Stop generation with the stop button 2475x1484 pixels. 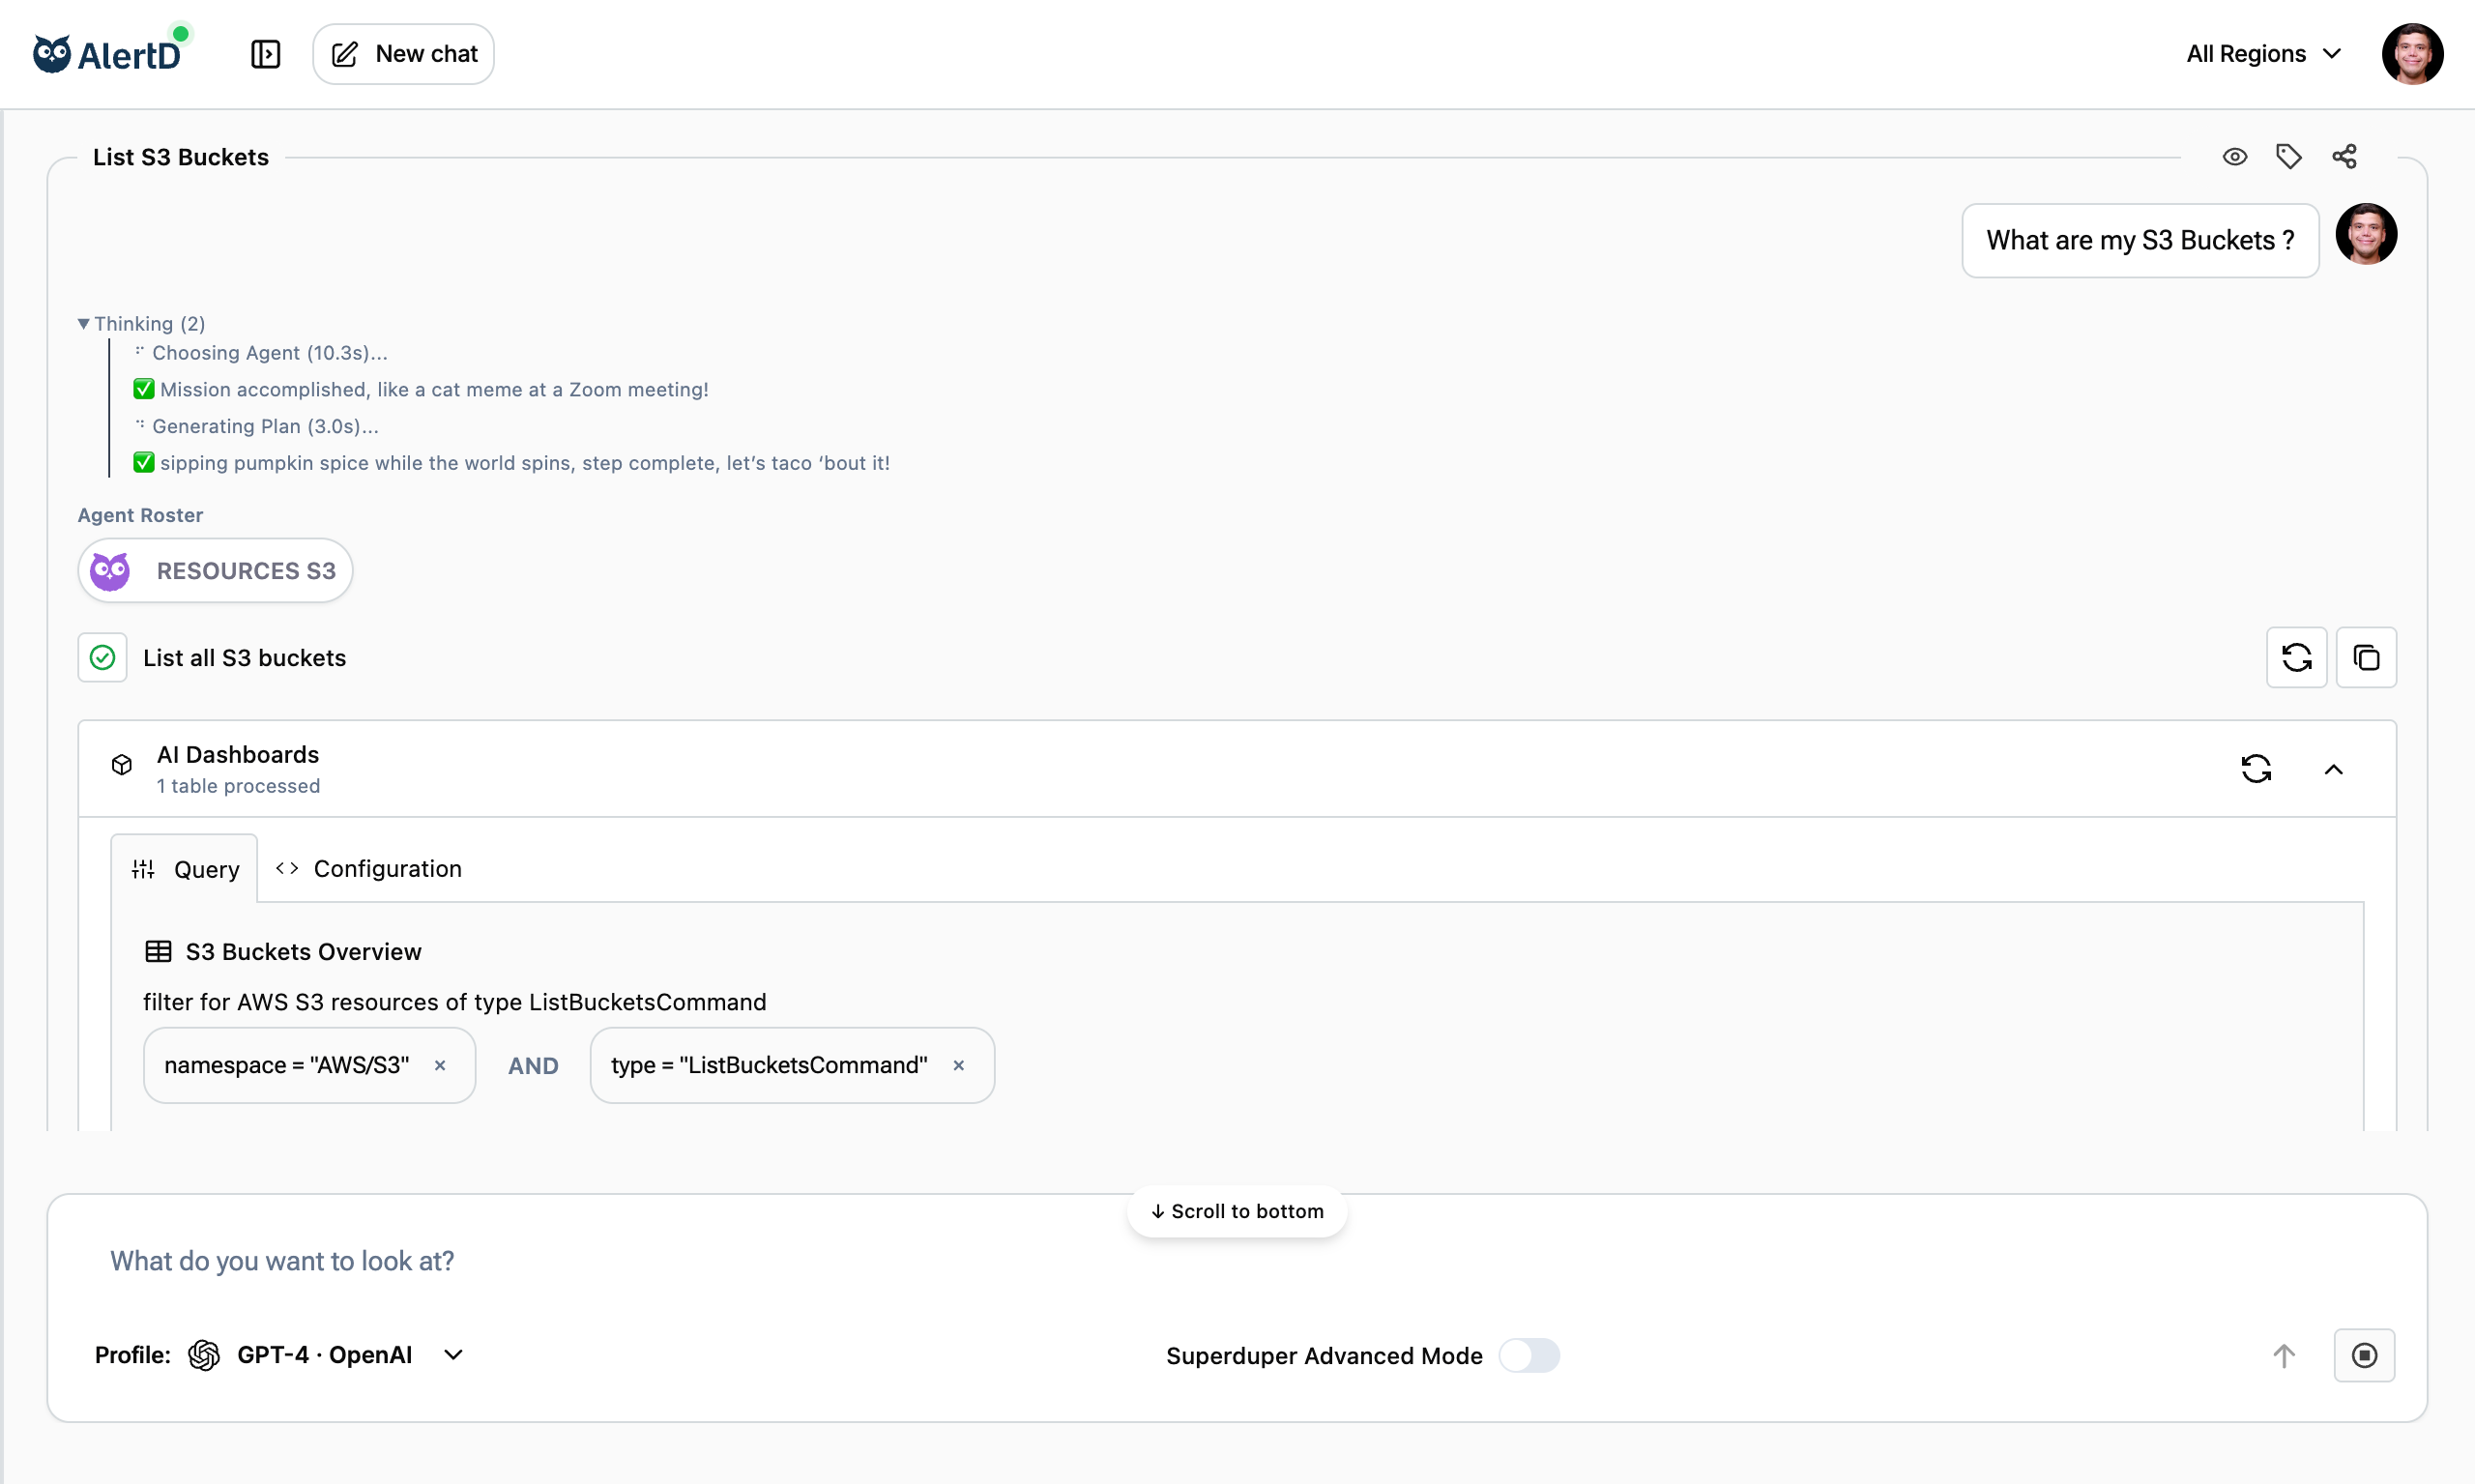[x=2364, y=1356]
